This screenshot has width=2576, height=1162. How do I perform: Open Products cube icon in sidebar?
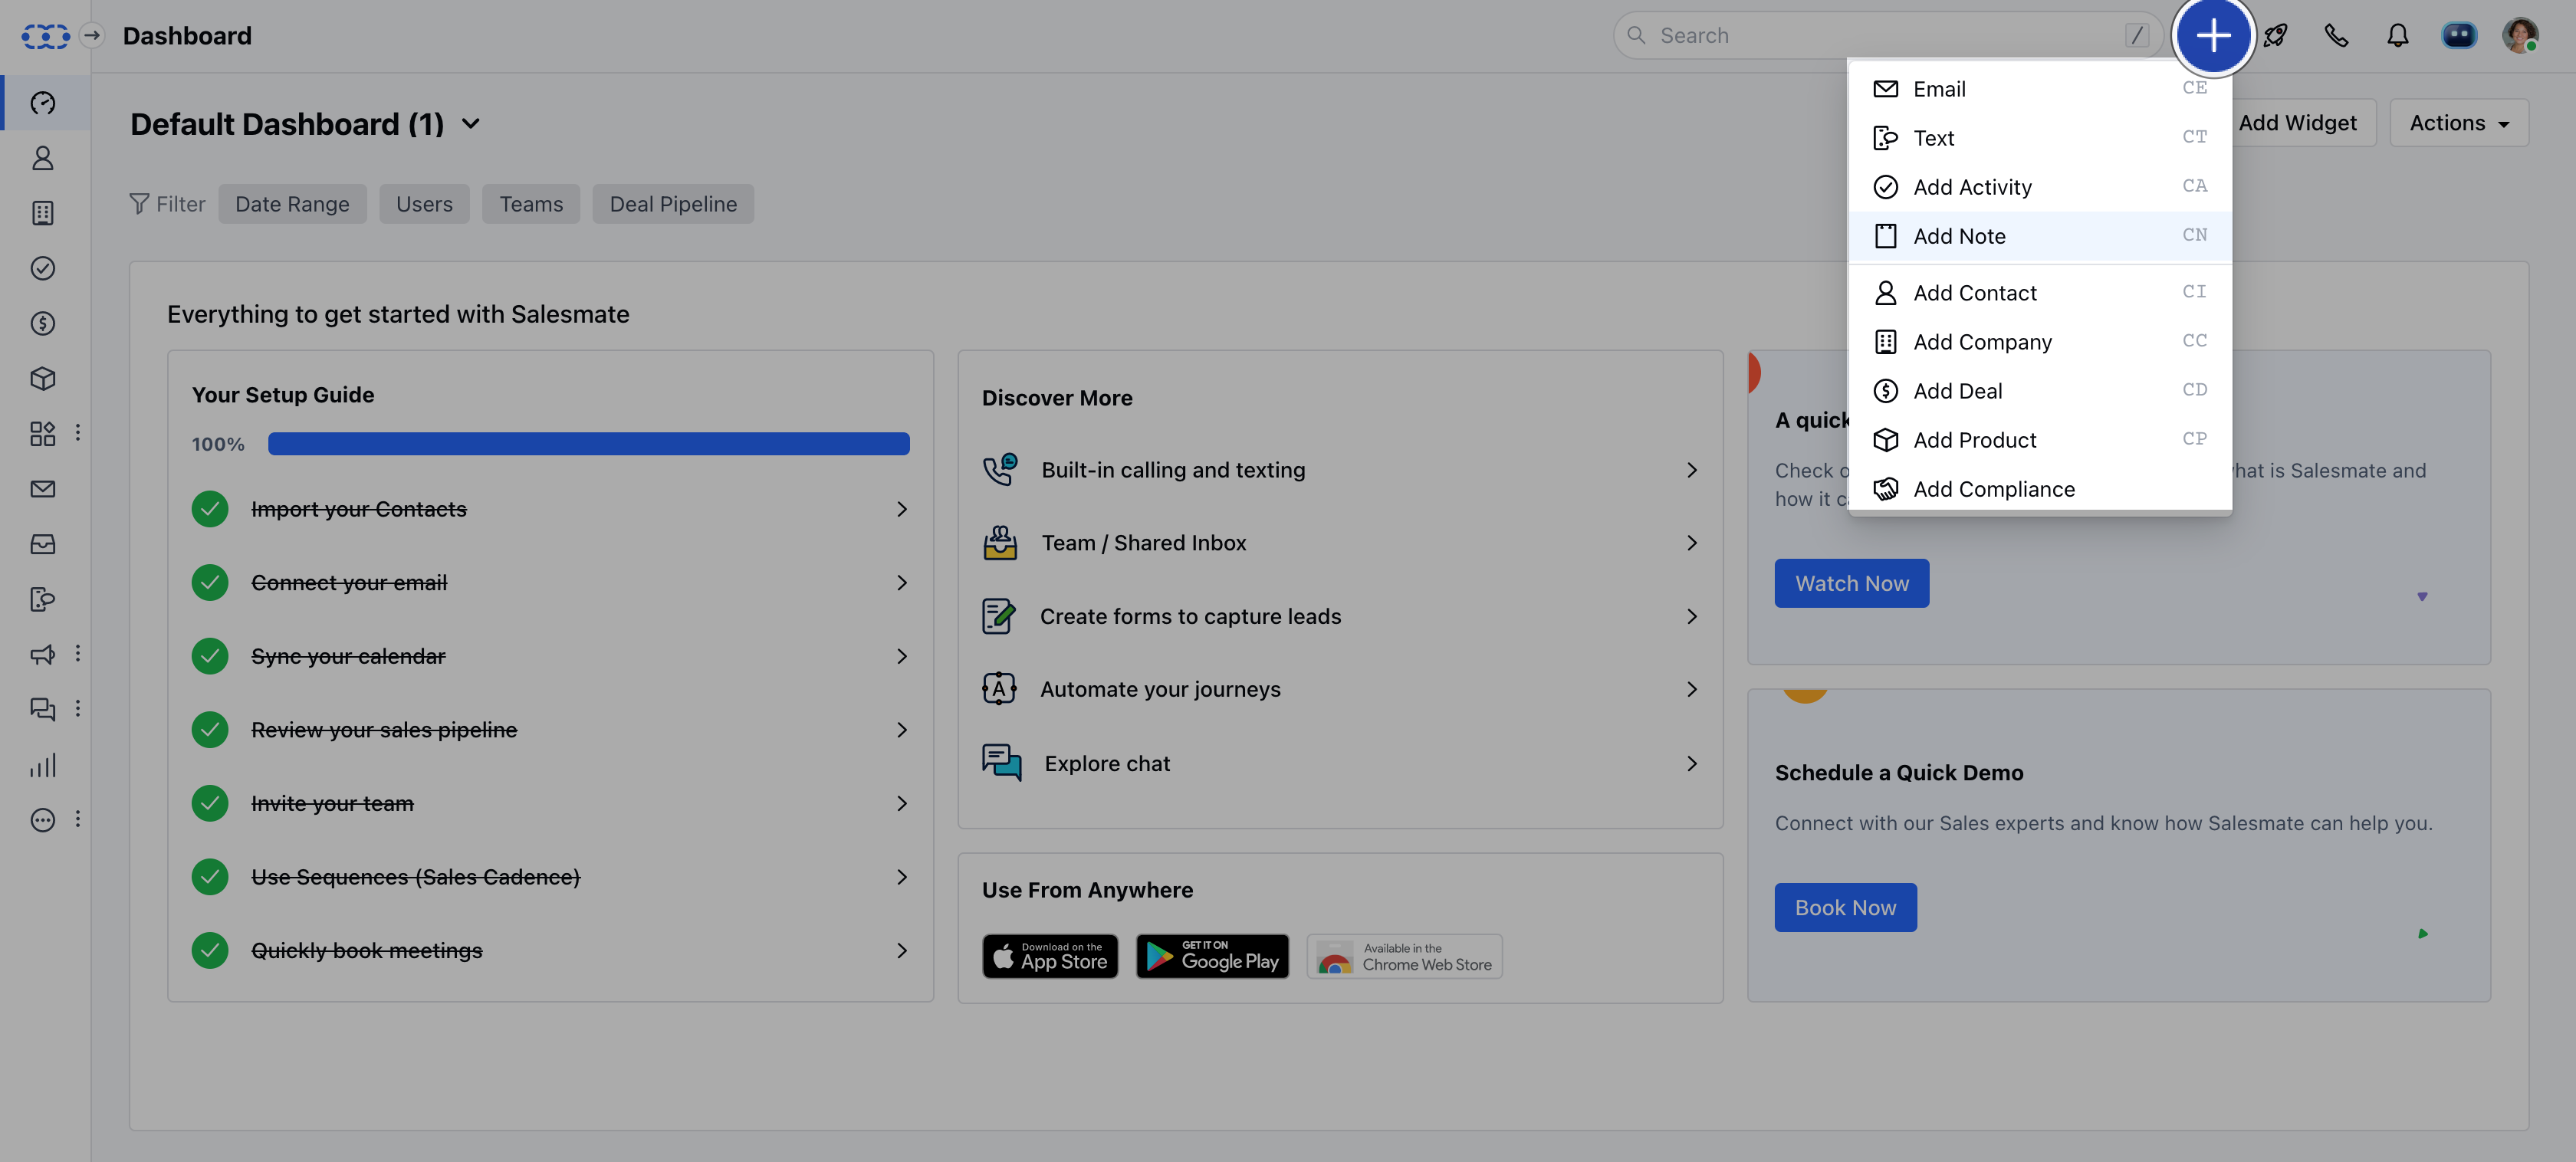[x=43, y=378]
